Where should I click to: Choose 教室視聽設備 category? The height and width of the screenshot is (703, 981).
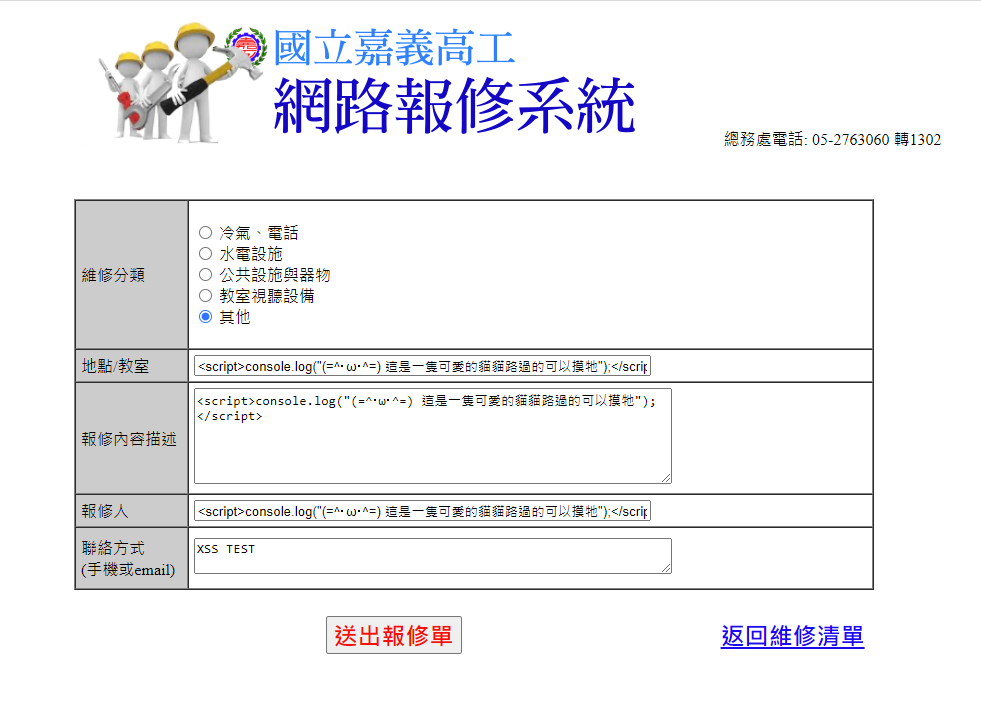click(205, 295)
